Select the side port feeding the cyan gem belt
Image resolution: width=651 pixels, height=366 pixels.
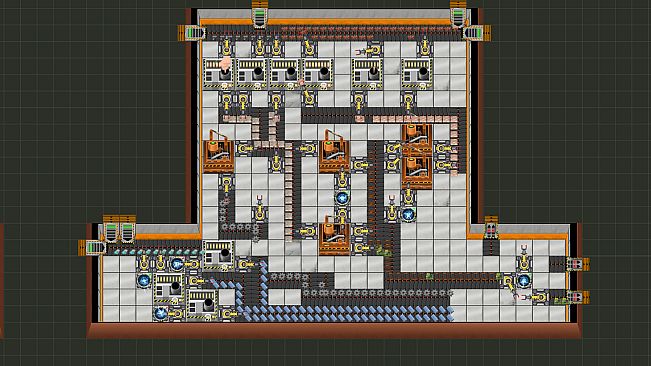93,248
